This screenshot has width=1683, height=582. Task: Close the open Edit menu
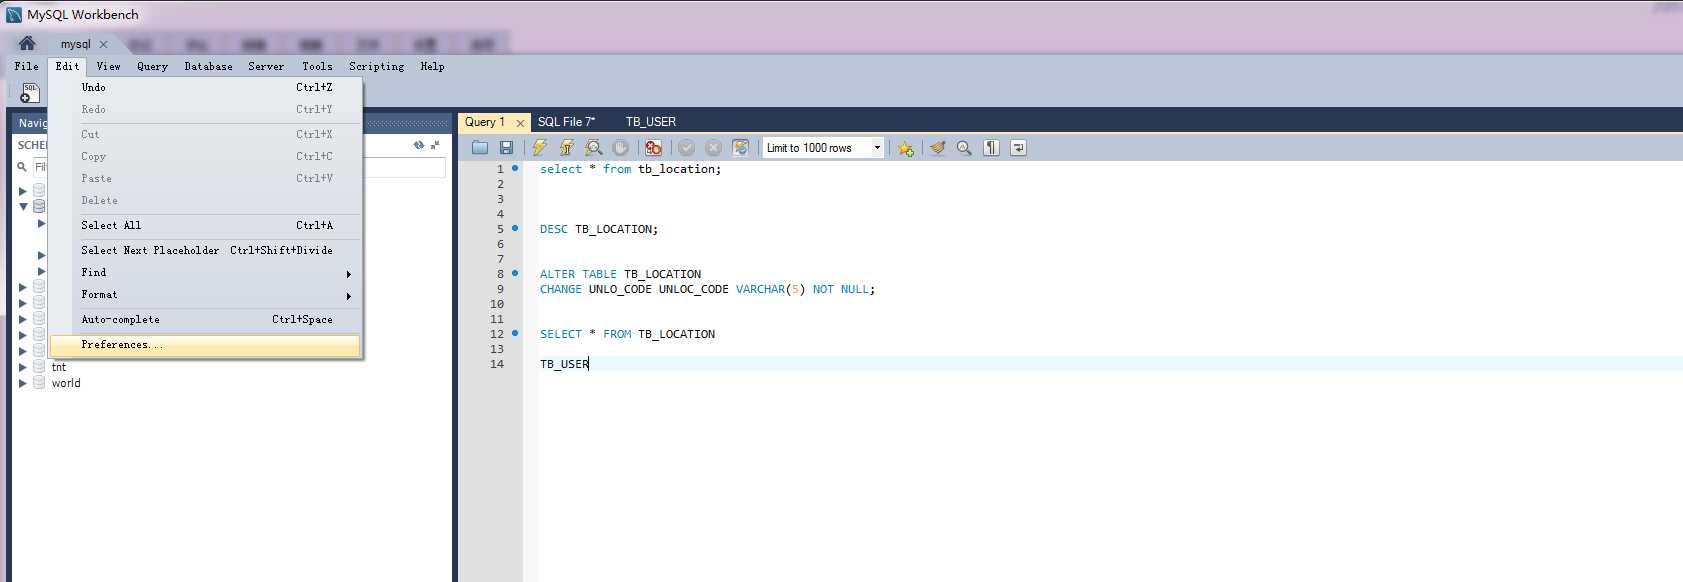click(67, 66)
